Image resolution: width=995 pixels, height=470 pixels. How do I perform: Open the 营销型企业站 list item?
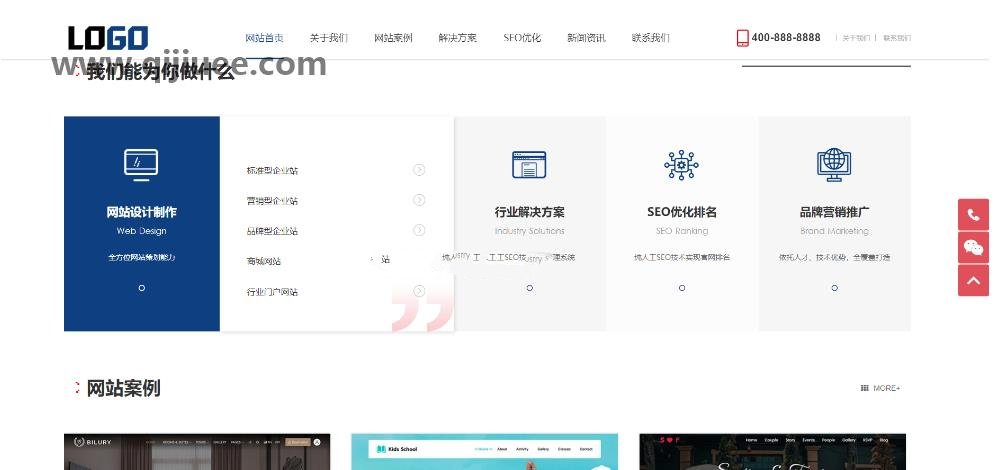pyautogui.click(x=272, y=201)
